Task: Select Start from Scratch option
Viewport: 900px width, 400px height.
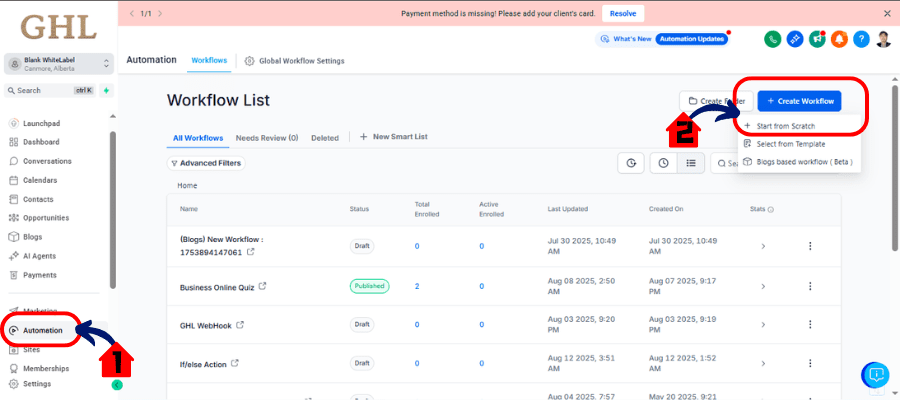Action: click(785, 126)
